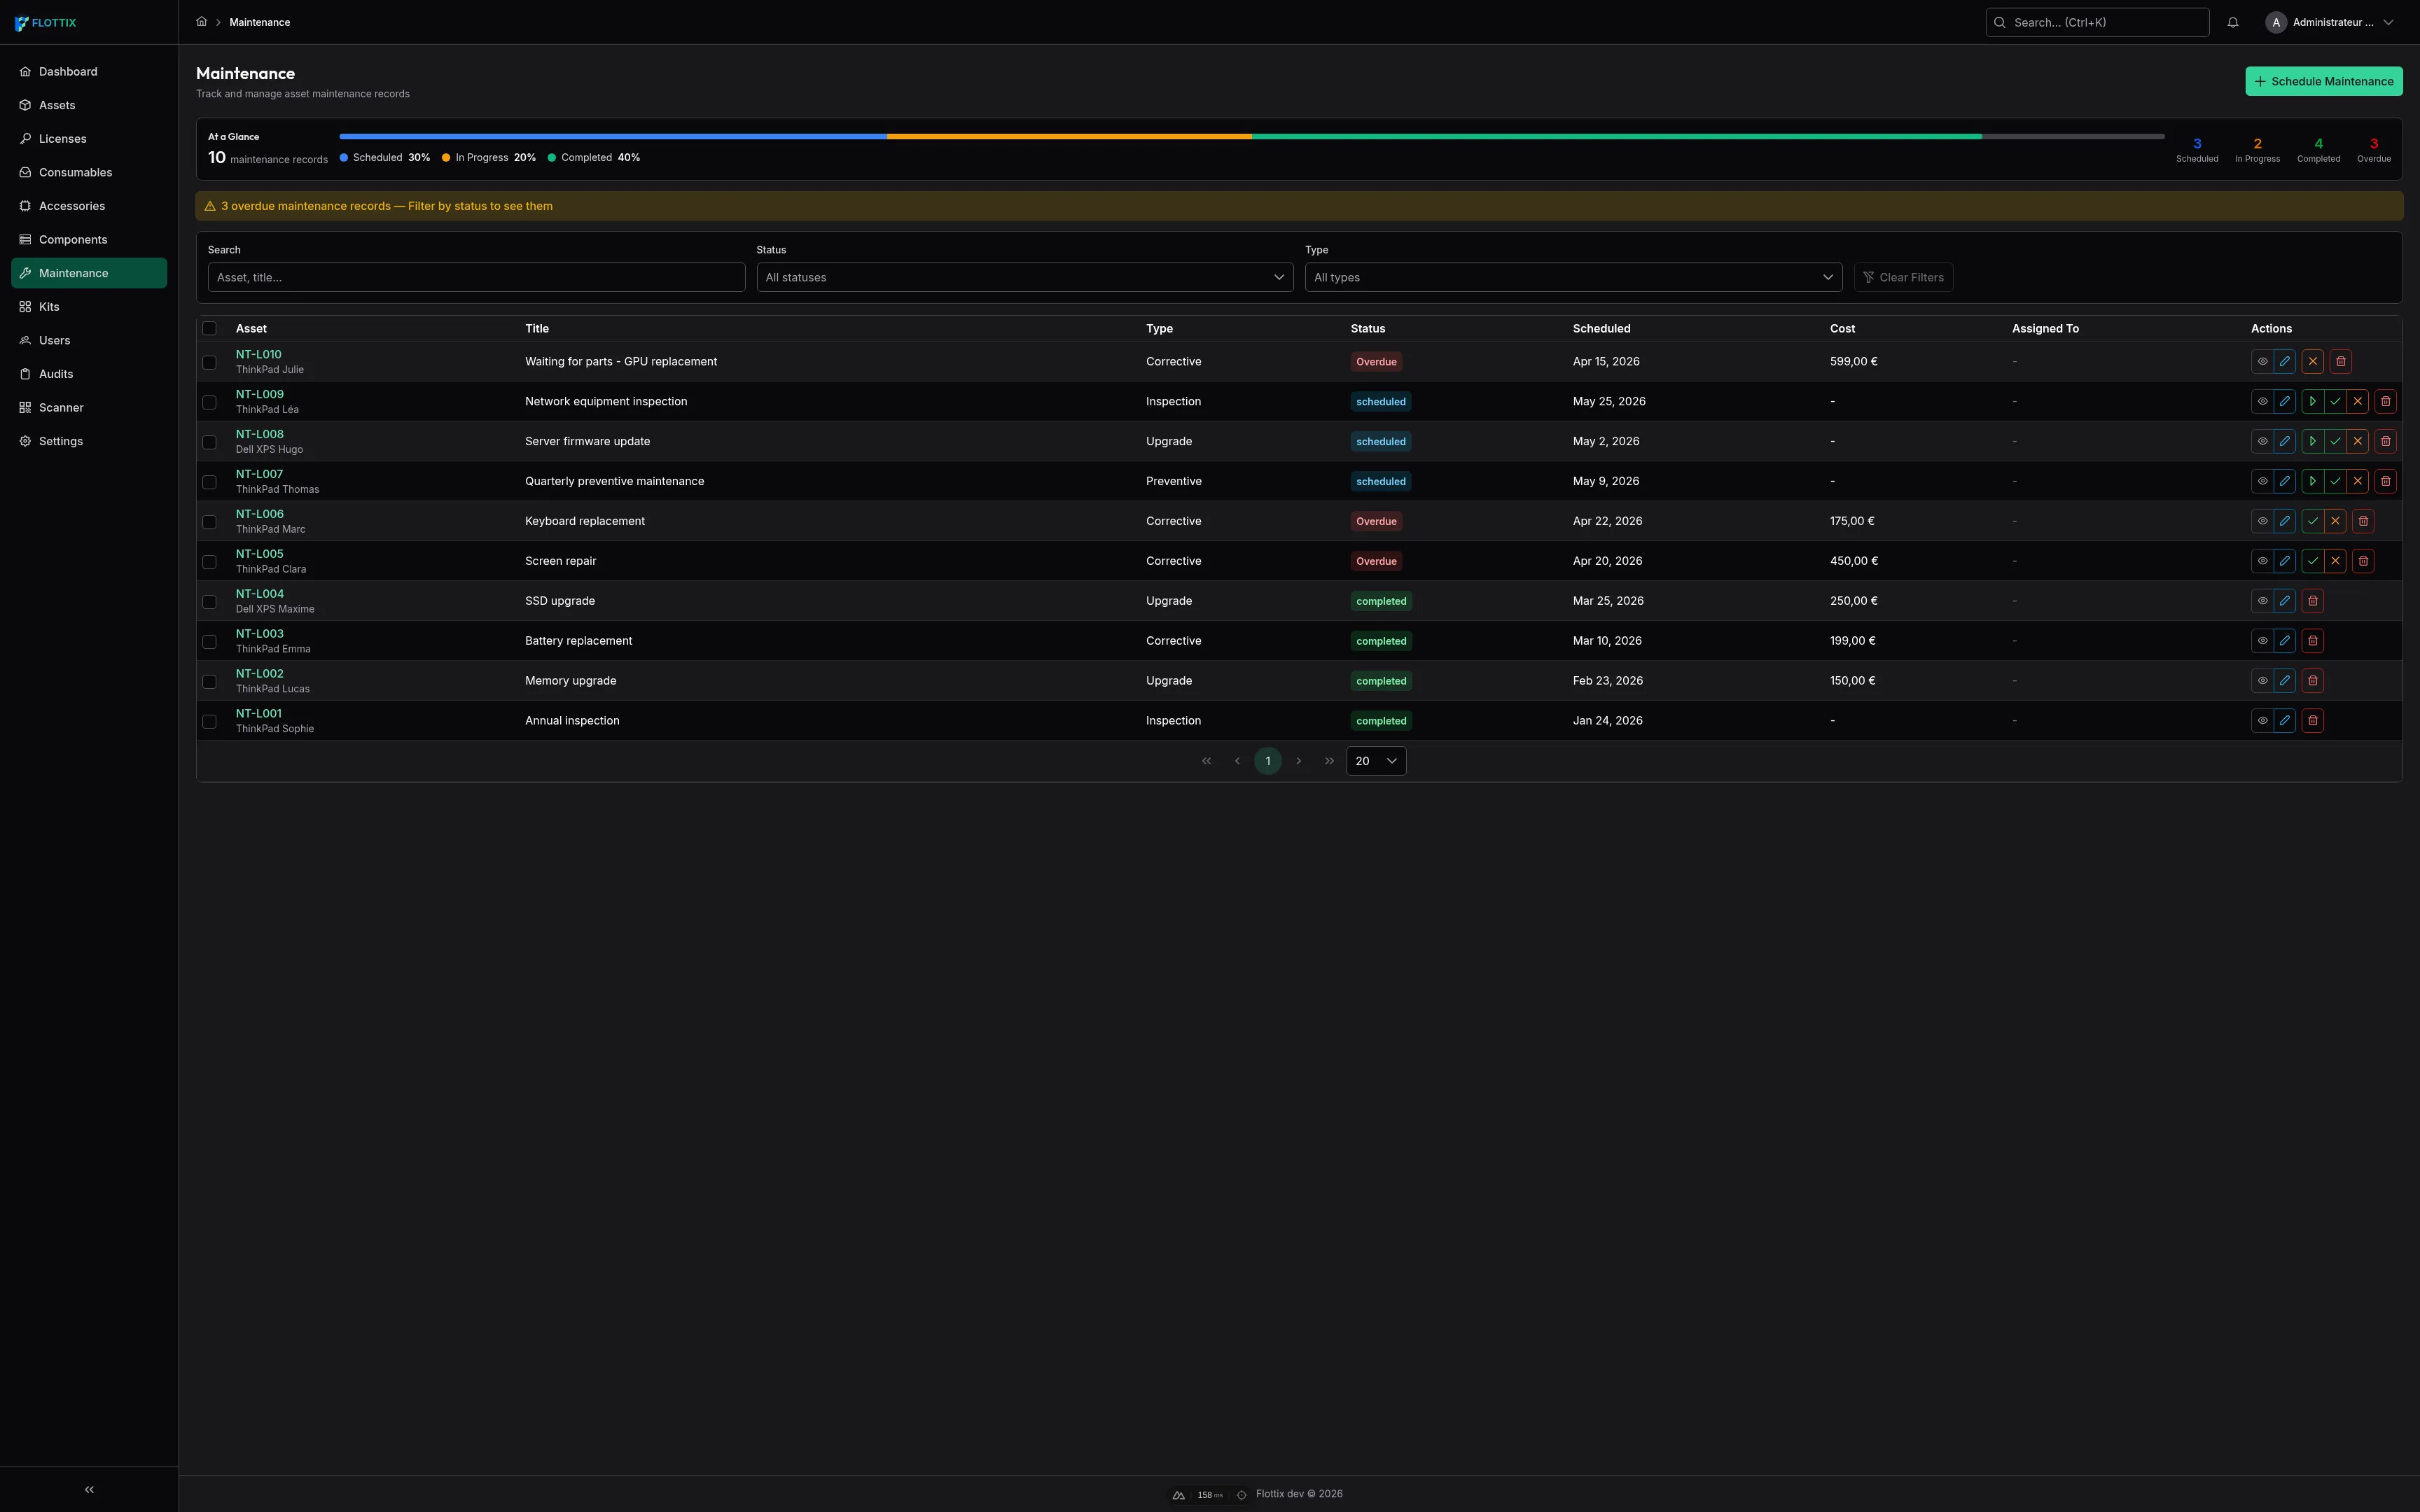The image size is (2420, 1512).
Task: Click the overdue maintenance records warning banner
Action: [1299, 206]
